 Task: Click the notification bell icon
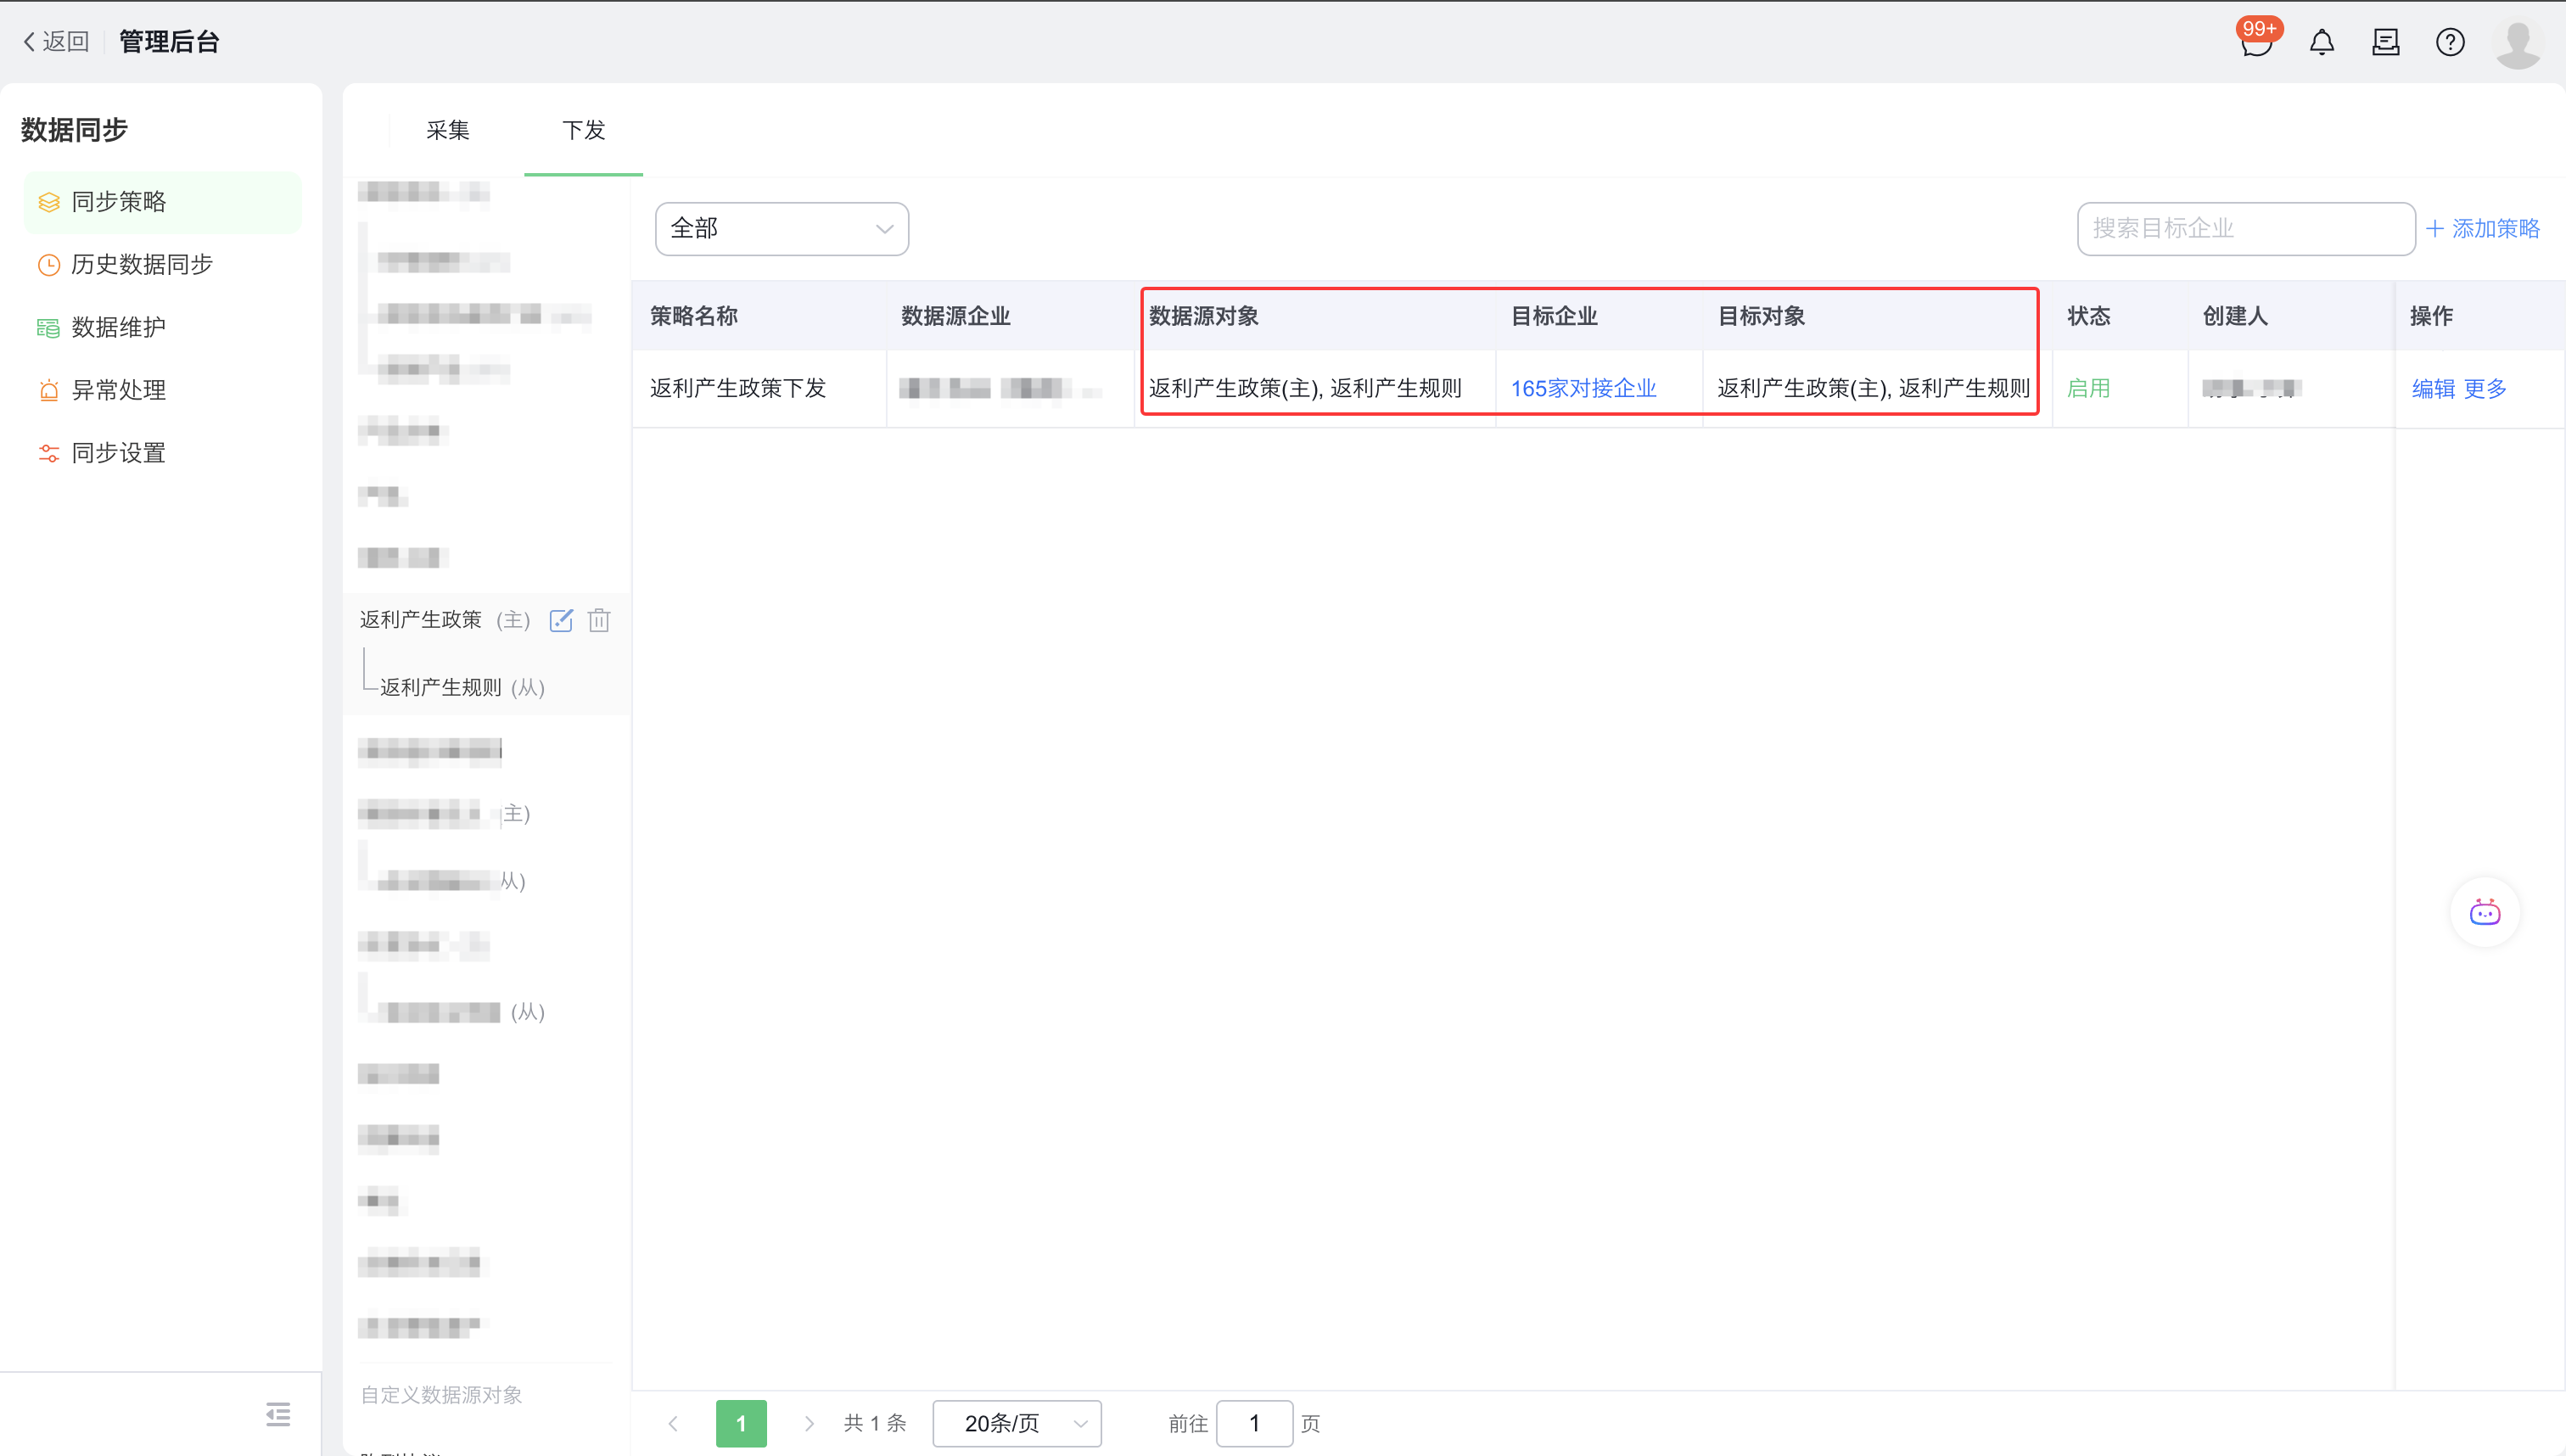(x=2321, y=42)
